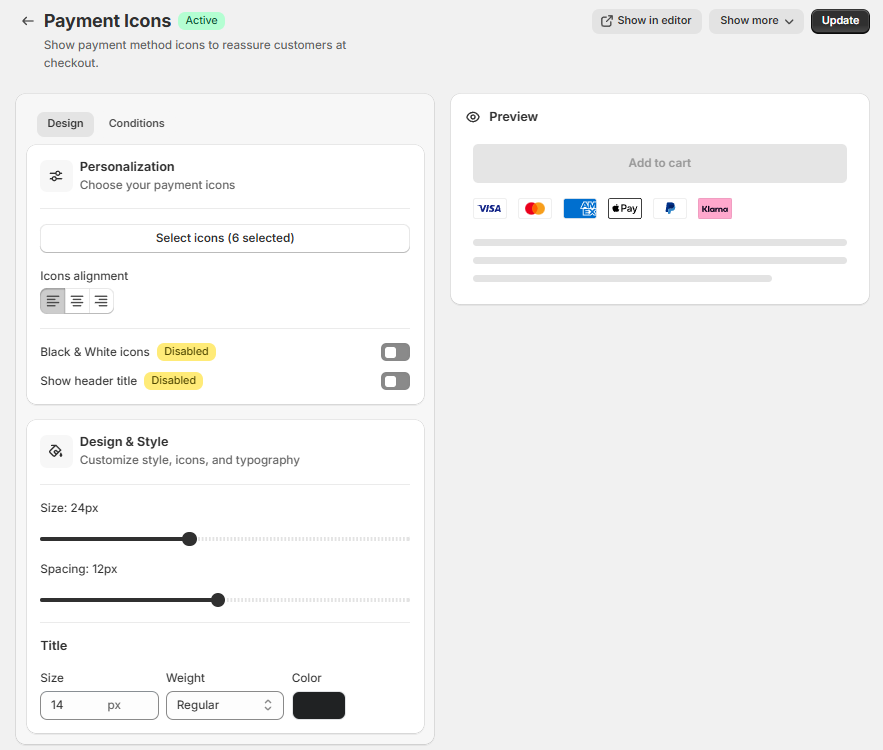
Task: Switch to the Conditions tab
Action: point(137,124)
